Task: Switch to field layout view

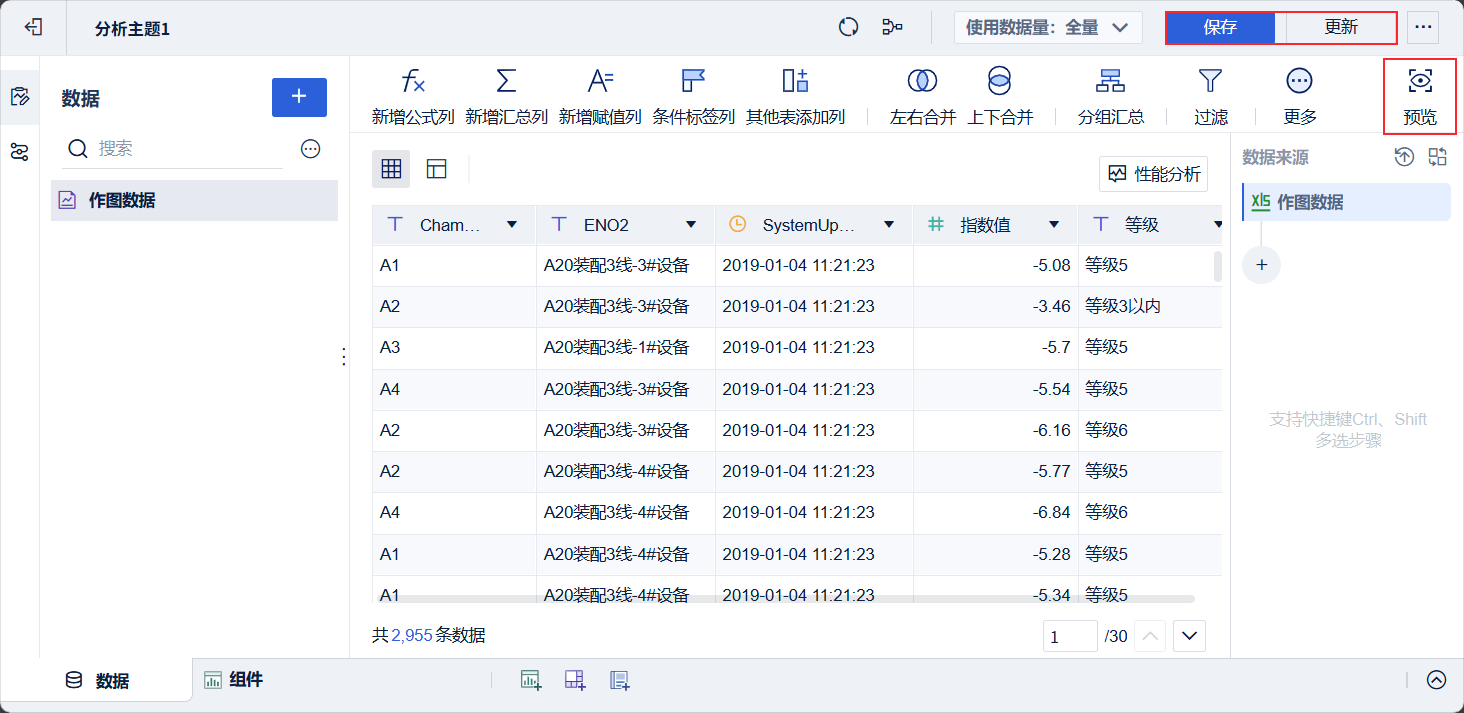Action: tap(436, 169)
